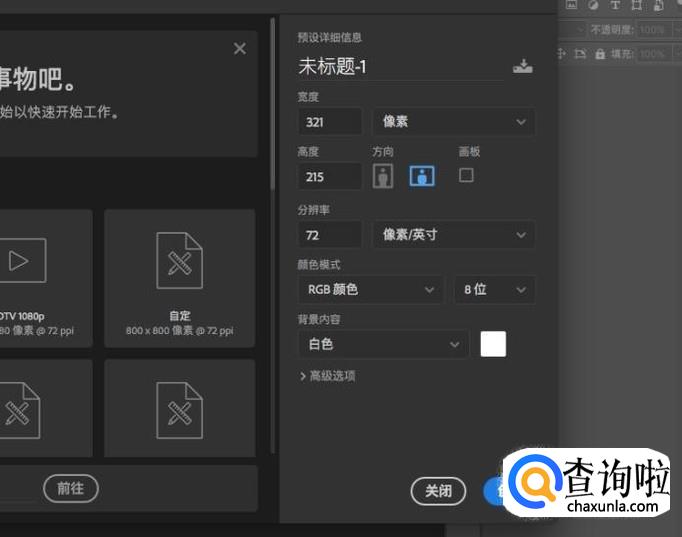Click the type layer filter icon
The width and height of the screenshot is (682, 537).
point(615,5)
